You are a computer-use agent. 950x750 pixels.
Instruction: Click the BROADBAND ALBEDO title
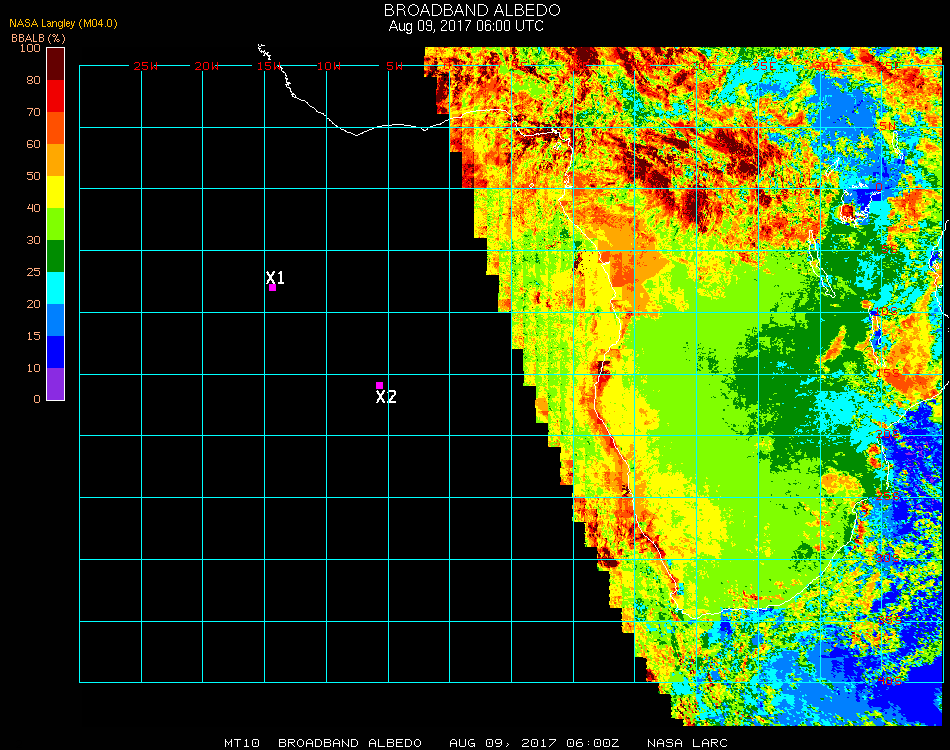[466, 10]
